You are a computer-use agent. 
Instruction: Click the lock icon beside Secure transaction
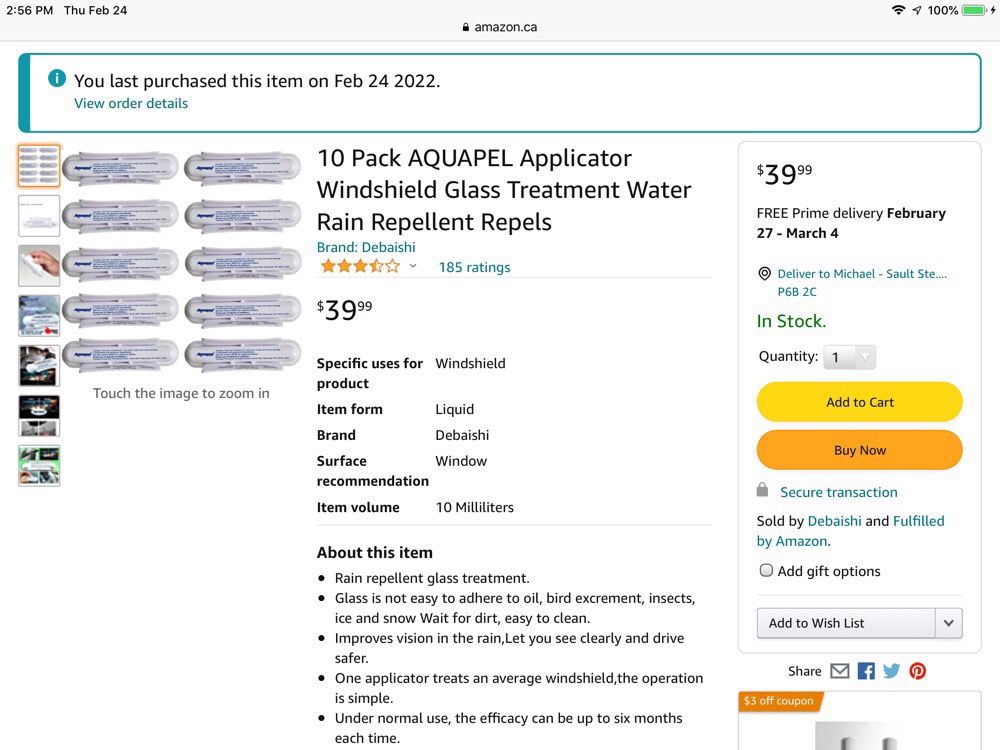pos(763,491)
